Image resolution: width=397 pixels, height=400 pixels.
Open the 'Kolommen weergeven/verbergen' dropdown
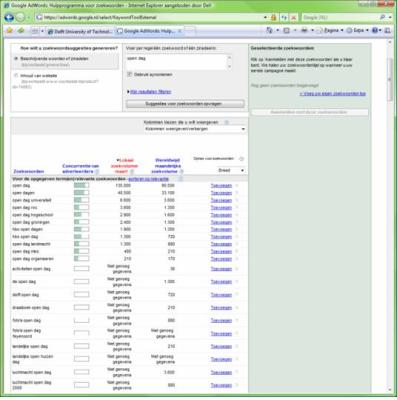click(195, 129)
